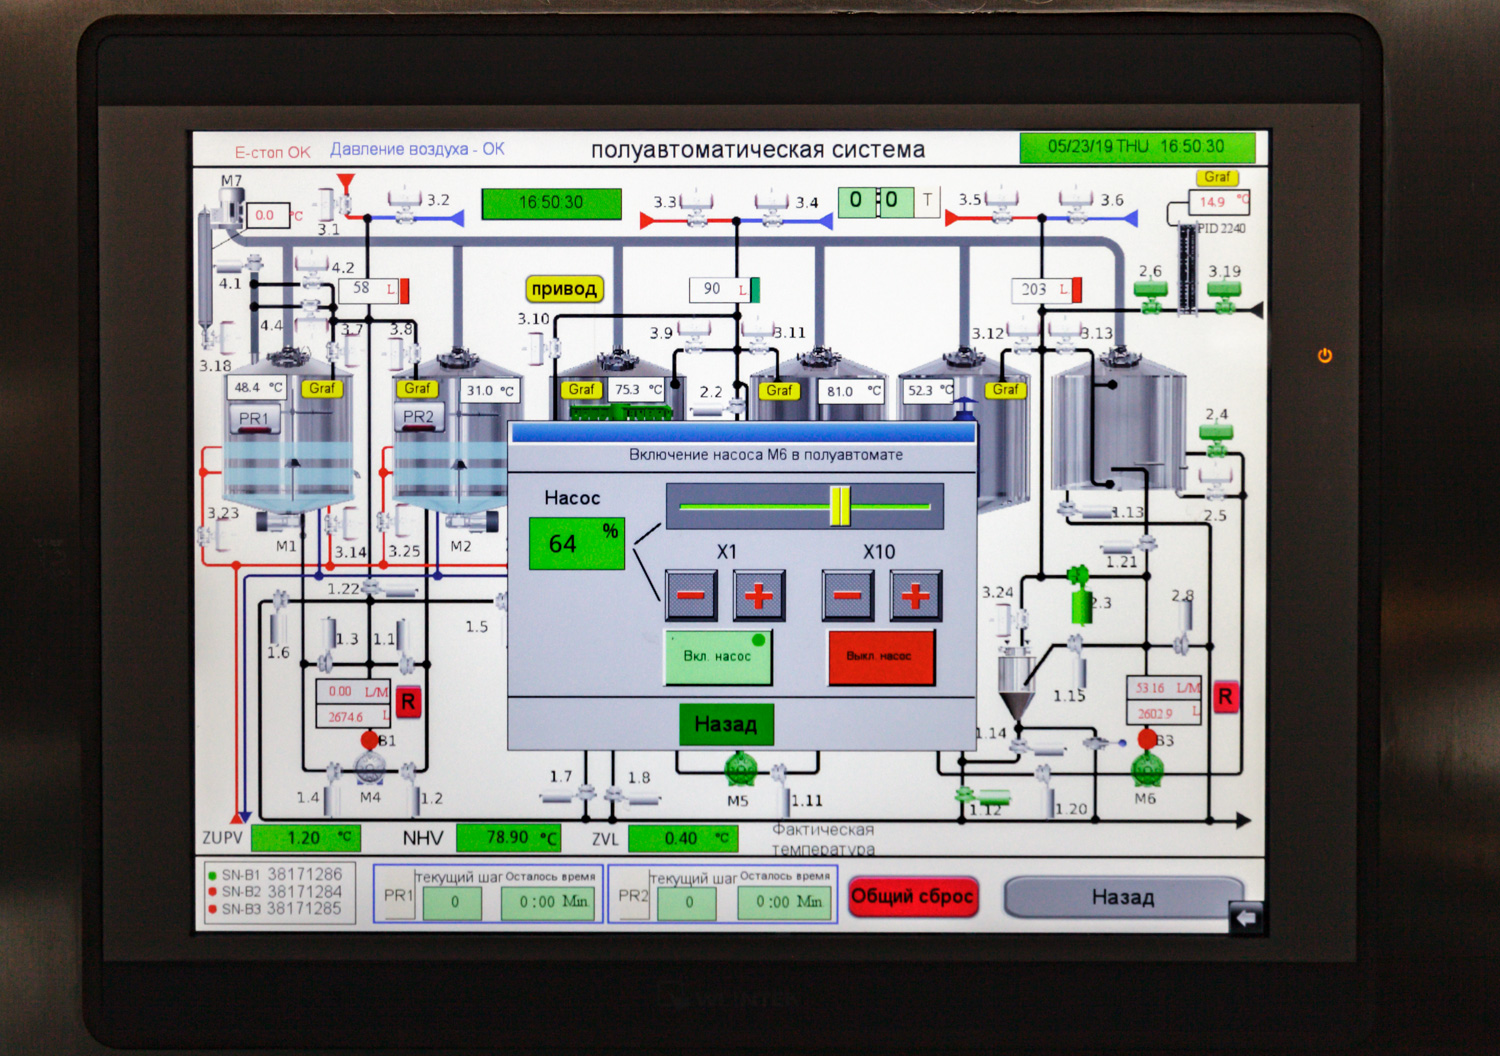Toggle green valve 2.3 icon

[x=1079, y=595]
